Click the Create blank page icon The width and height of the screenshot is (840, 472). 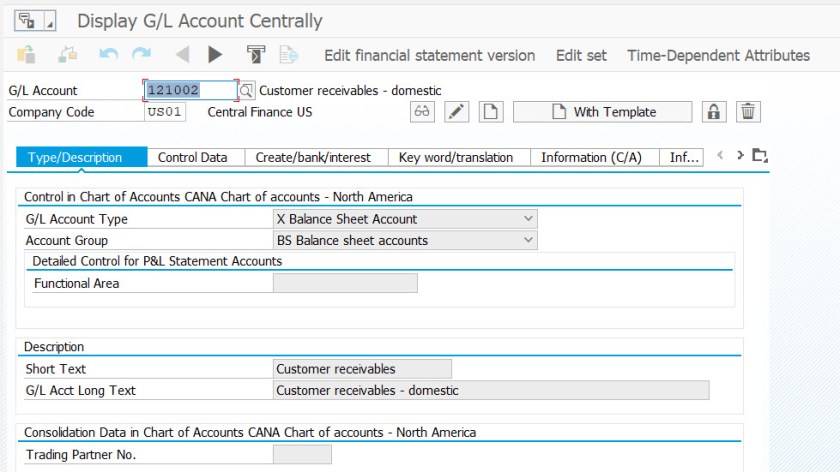489,112
